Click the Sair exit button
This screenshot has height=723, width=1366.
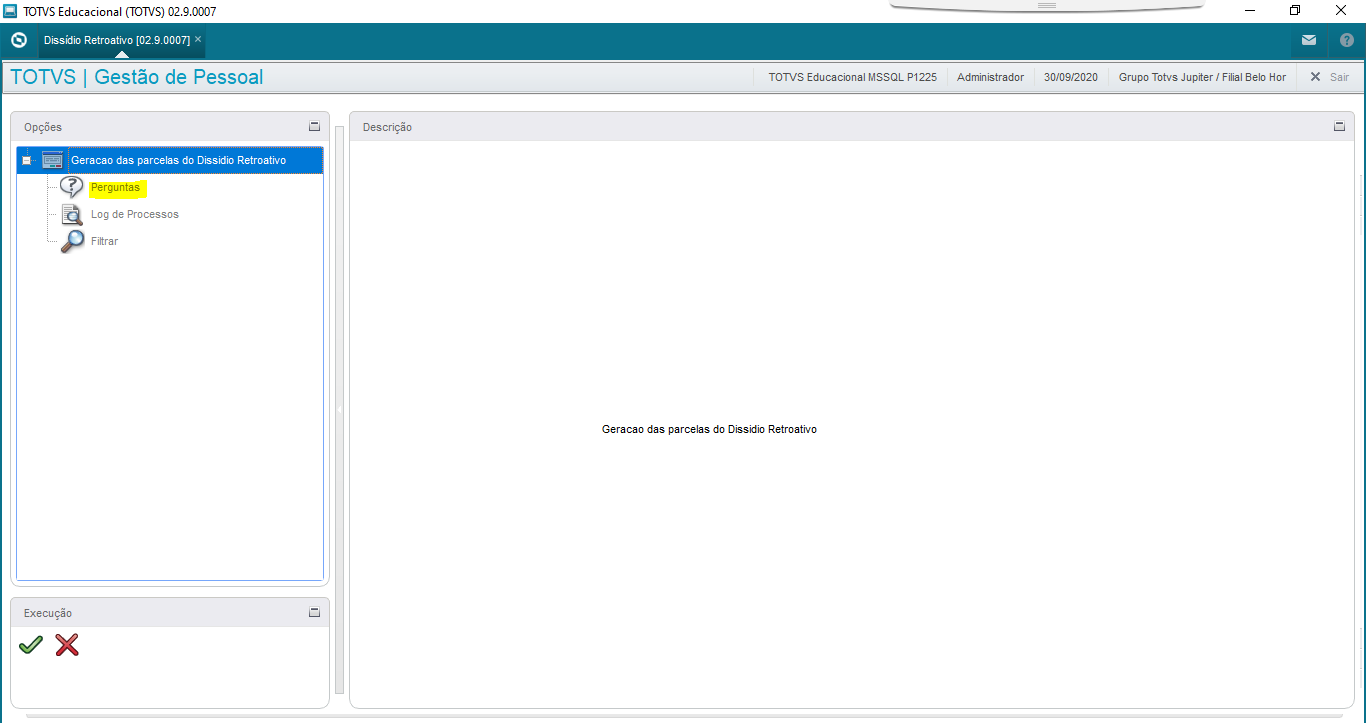1329,77
